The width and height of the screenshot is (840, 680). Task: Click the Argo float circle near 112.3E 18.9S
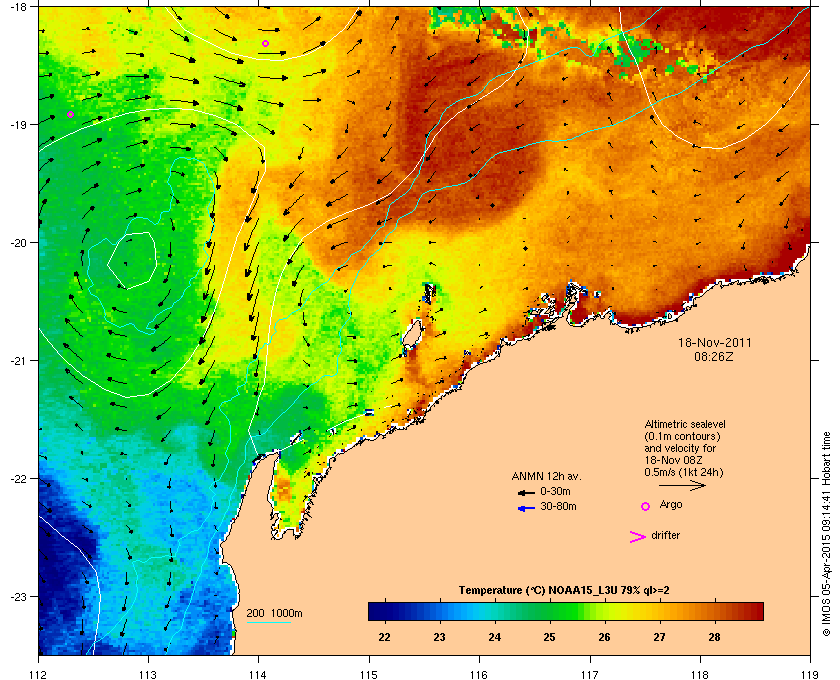tap(70, 114)
